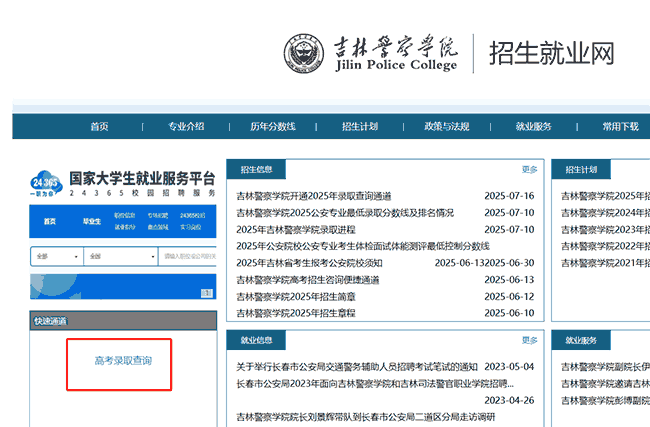Viewport: 650px width, 427px height.
Task: Open the 常用下载 navigation item
Action: point(621,126)
